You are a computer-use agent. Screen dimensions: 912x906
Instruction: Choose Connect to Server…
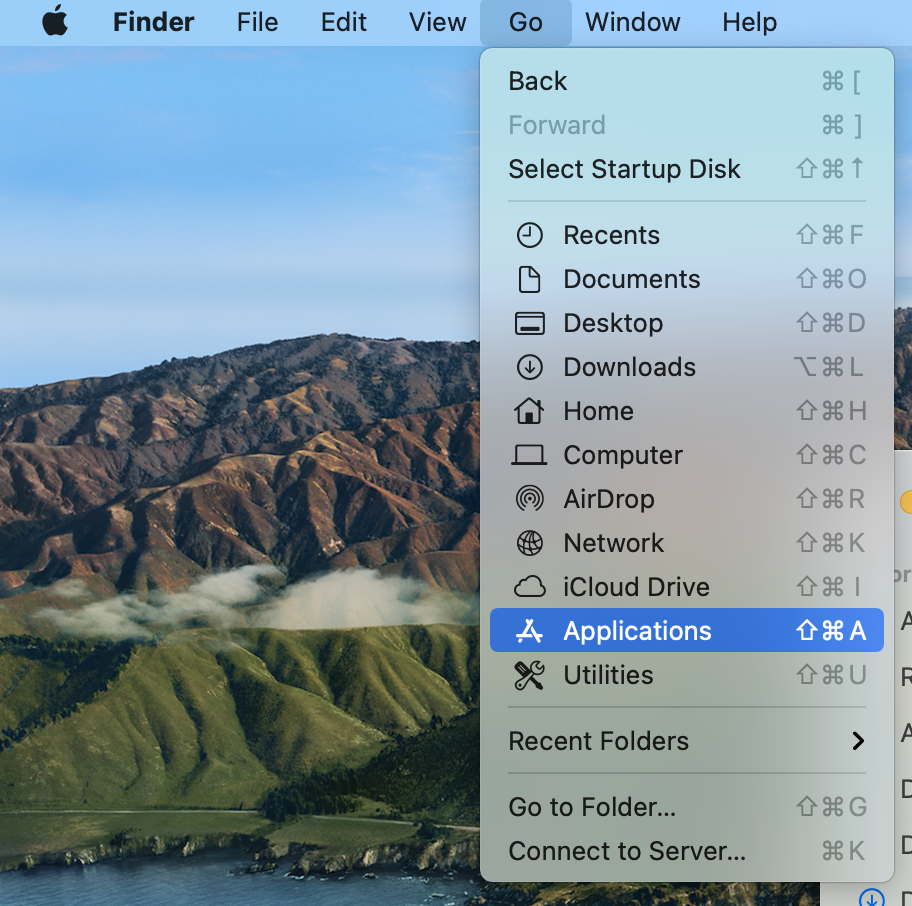(687, 851)
